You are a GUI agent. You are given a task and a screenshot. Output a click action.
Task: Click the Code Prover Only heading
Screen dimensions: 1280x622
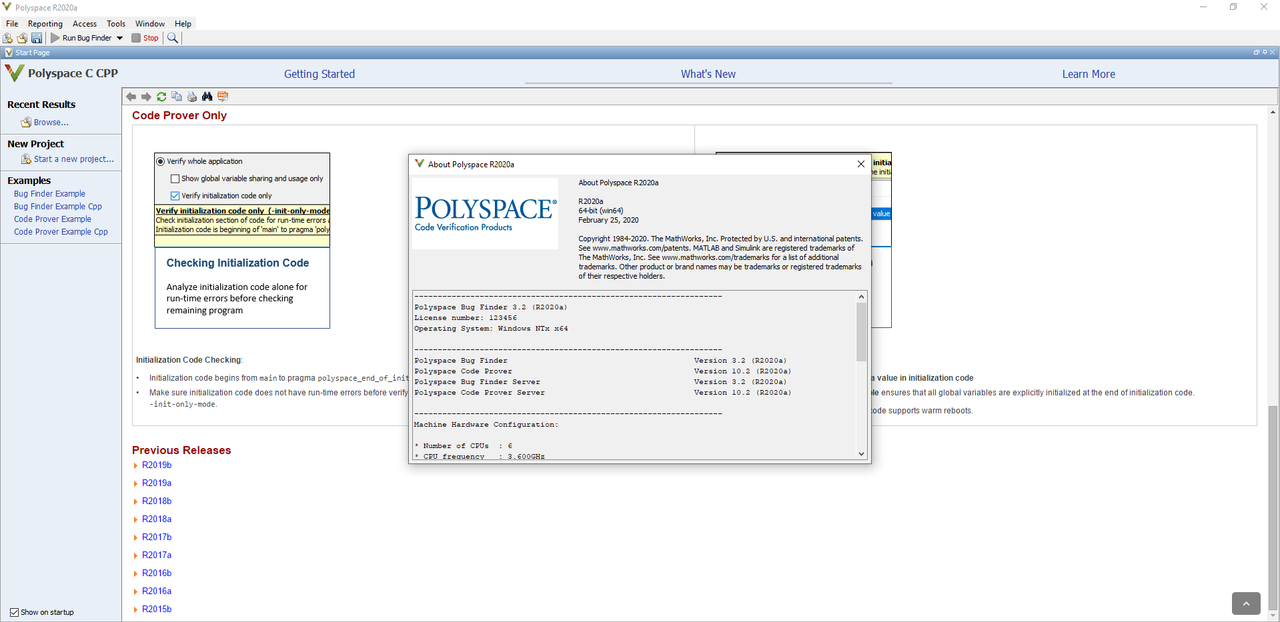click(x=180, y=115)
